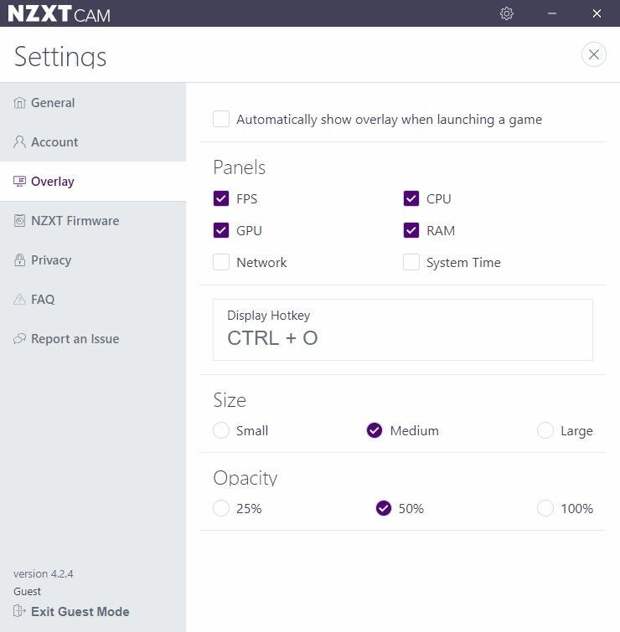Click the Report an Issue link icon
620x632 pixels.
[x=19, y=339]
